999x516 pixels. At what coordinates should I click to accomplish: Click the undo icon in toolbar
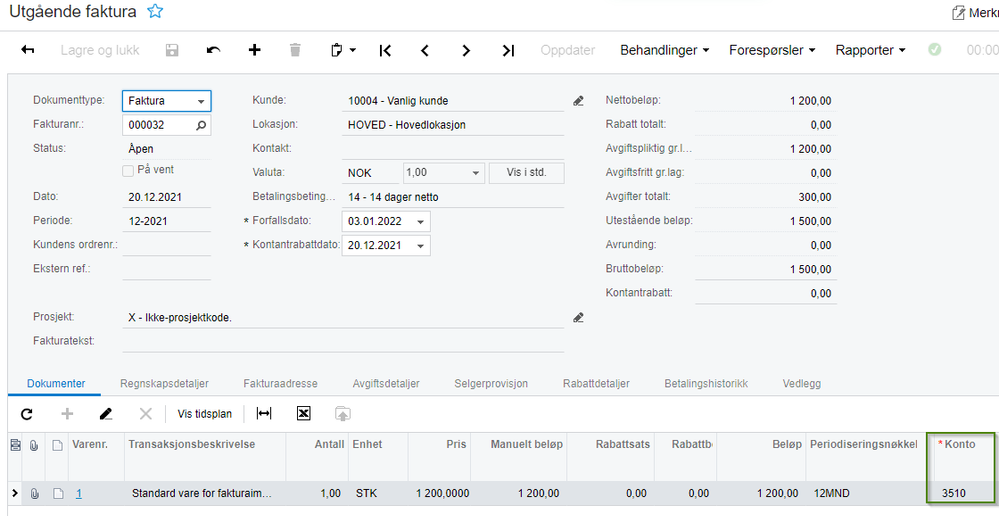[213, 50]
